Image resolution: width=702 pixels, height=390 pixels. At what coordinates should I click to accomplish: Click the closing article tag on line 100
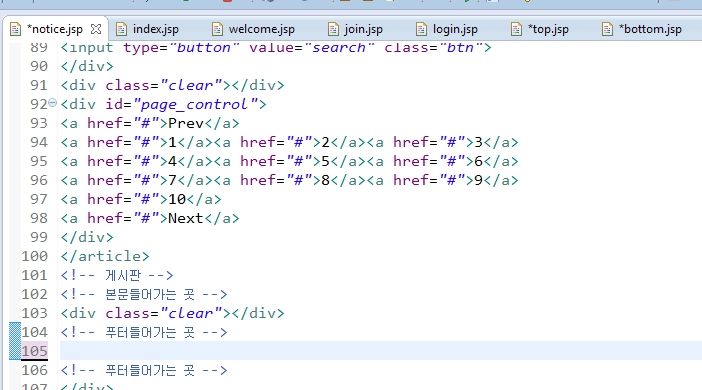click(x=105, y=256)
